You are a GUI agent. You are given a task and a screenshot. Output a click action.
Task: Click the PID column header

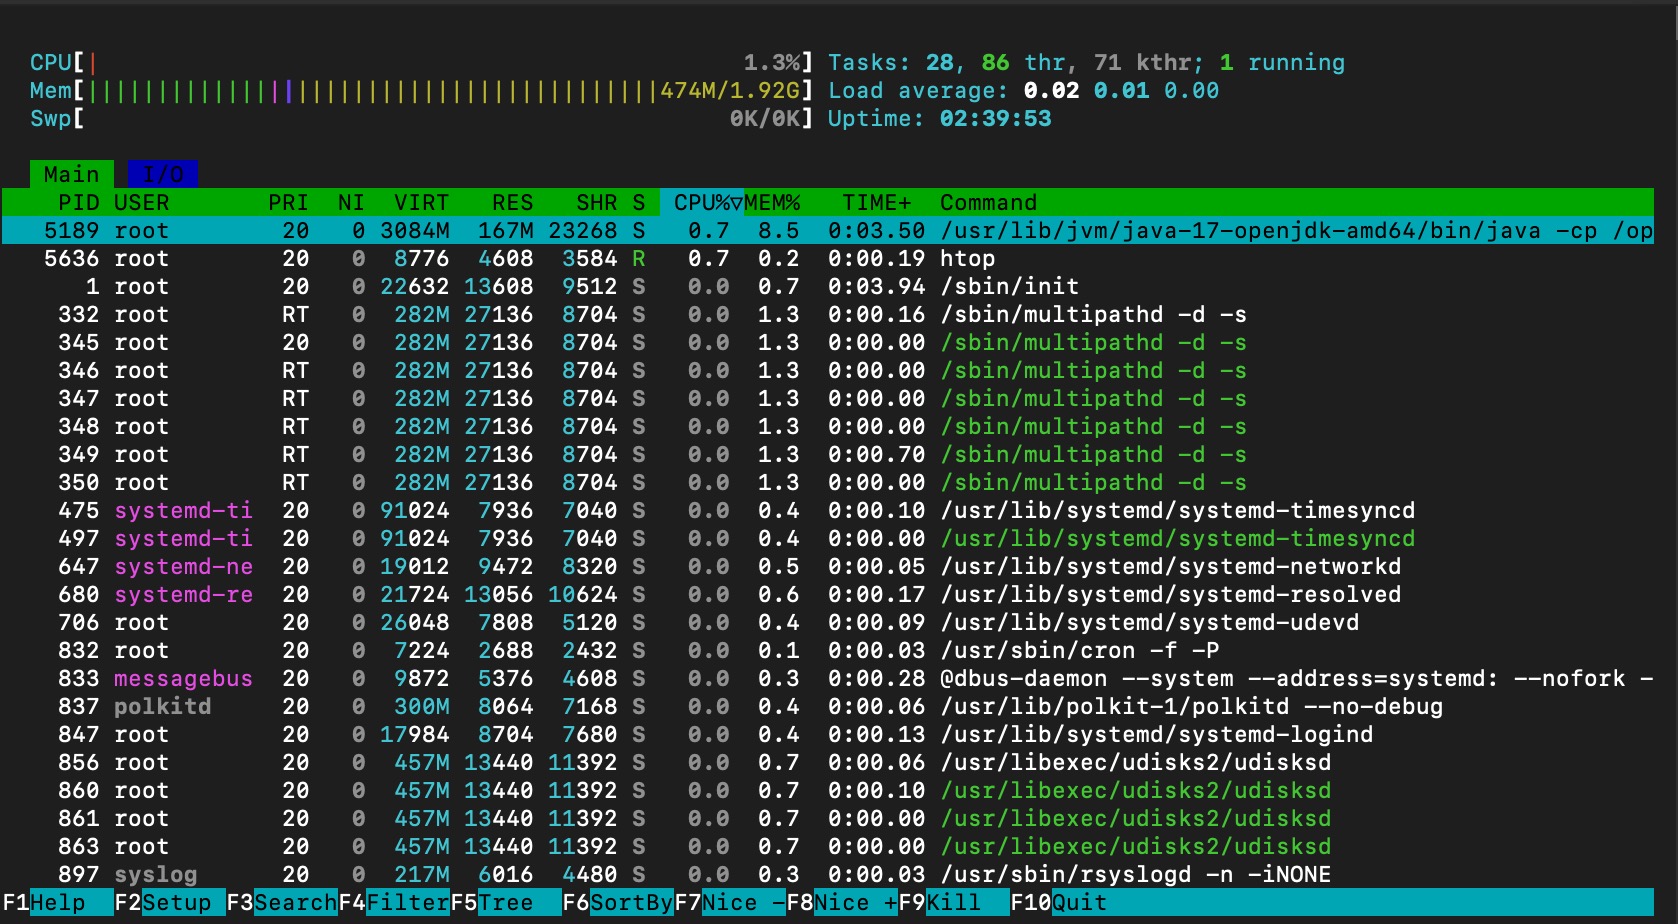(78, 202)
